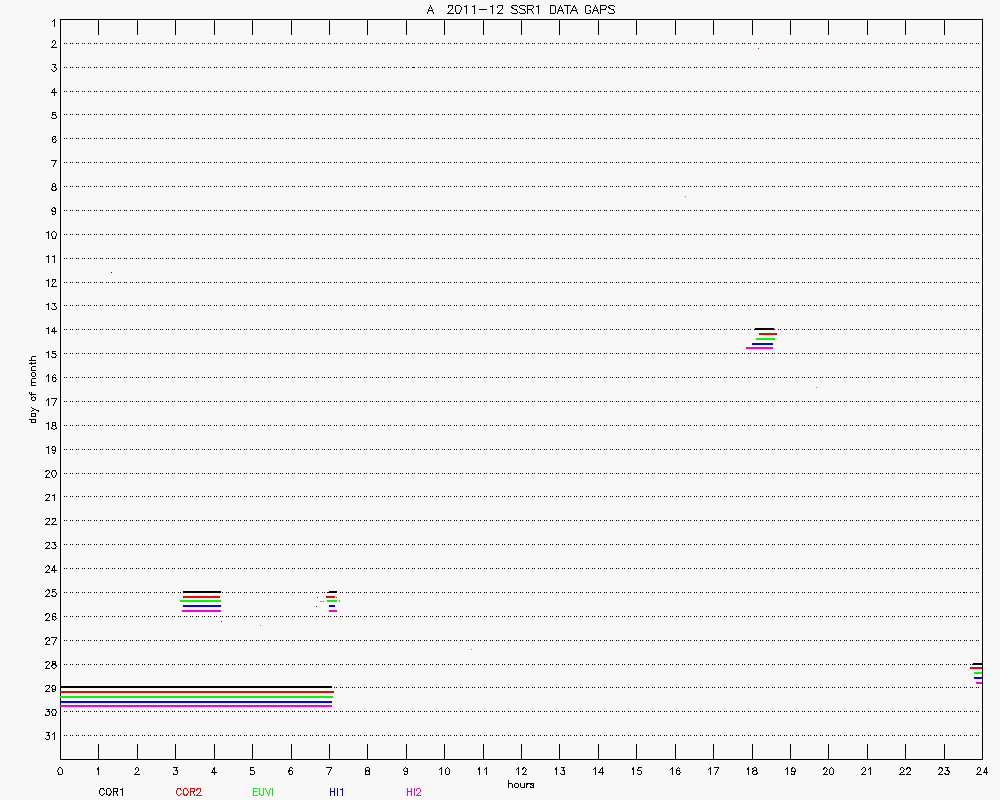
Task: Click the hour 0 tick label on x-axis
Action: pyautogui.click(x=60, y=771)
